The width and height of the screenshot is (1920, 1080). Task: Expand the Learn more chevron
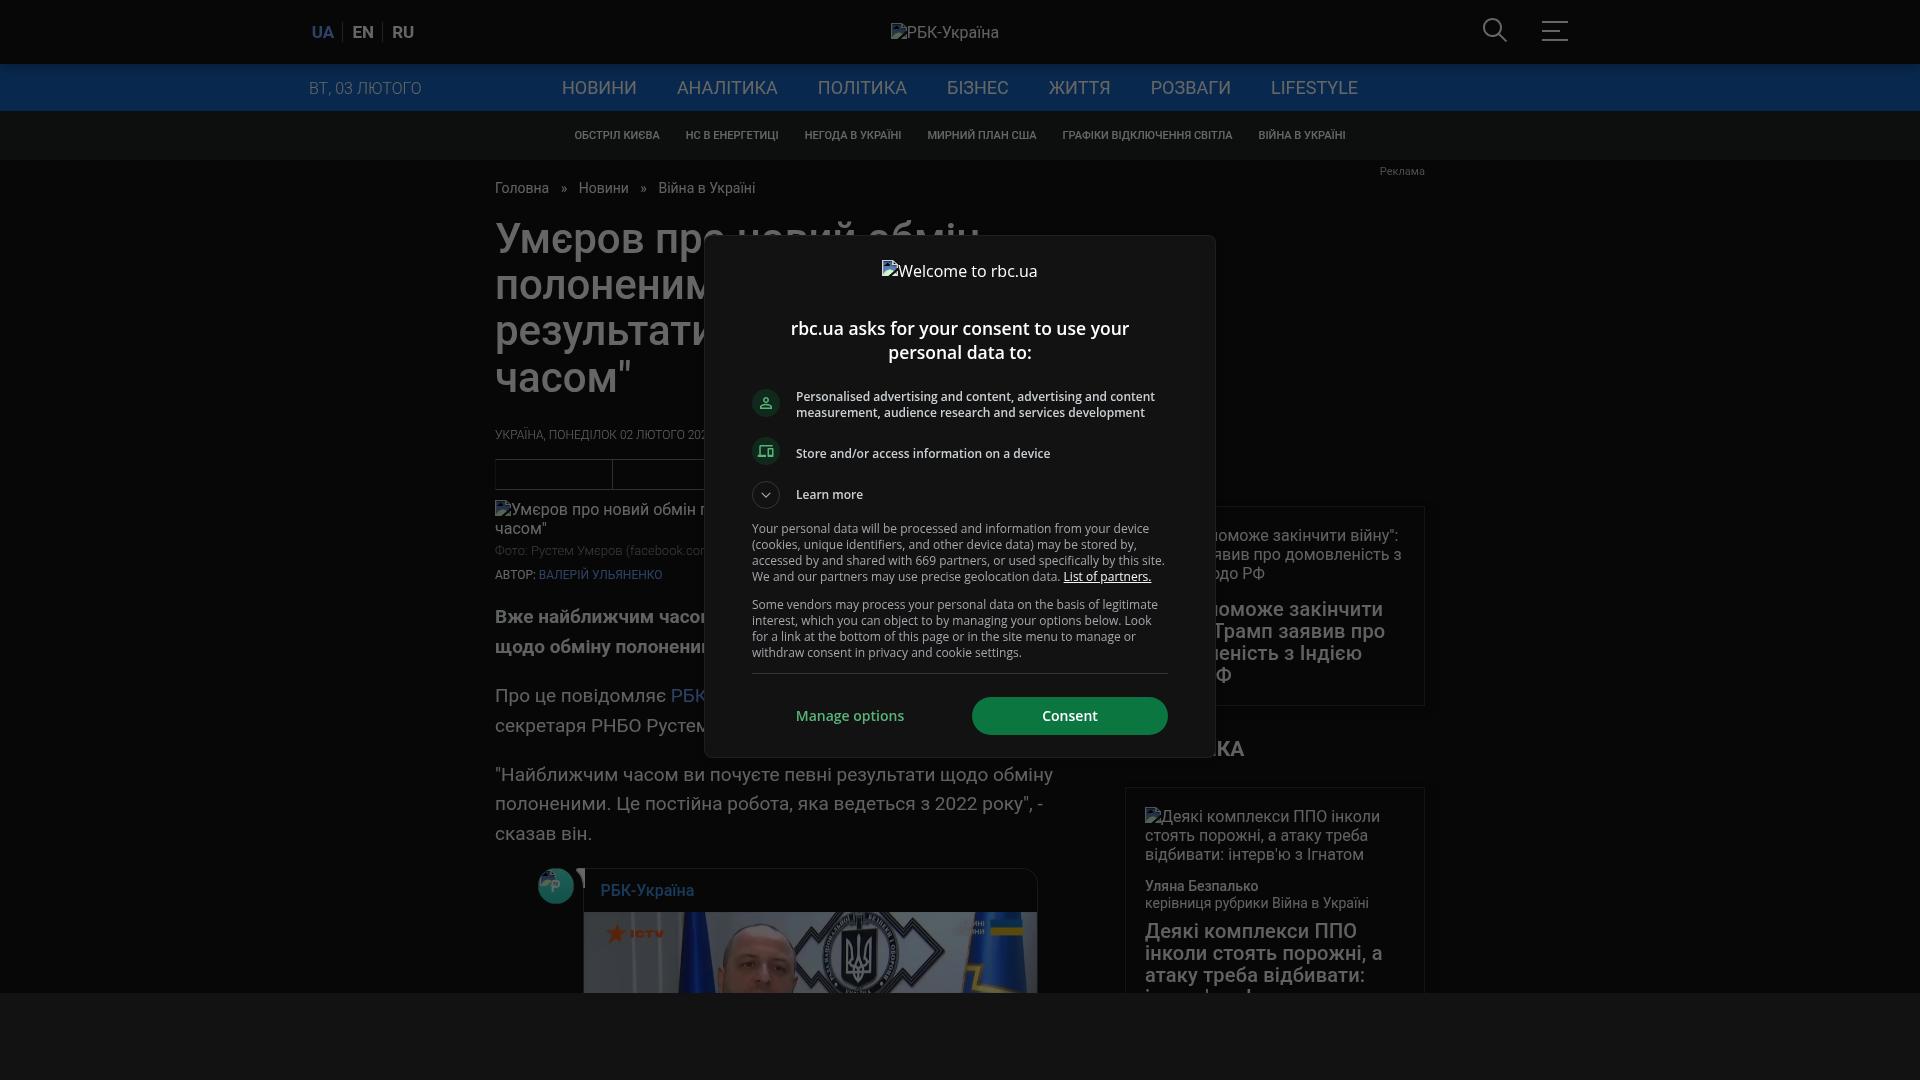pyautogui.click(x=766, y=495)
